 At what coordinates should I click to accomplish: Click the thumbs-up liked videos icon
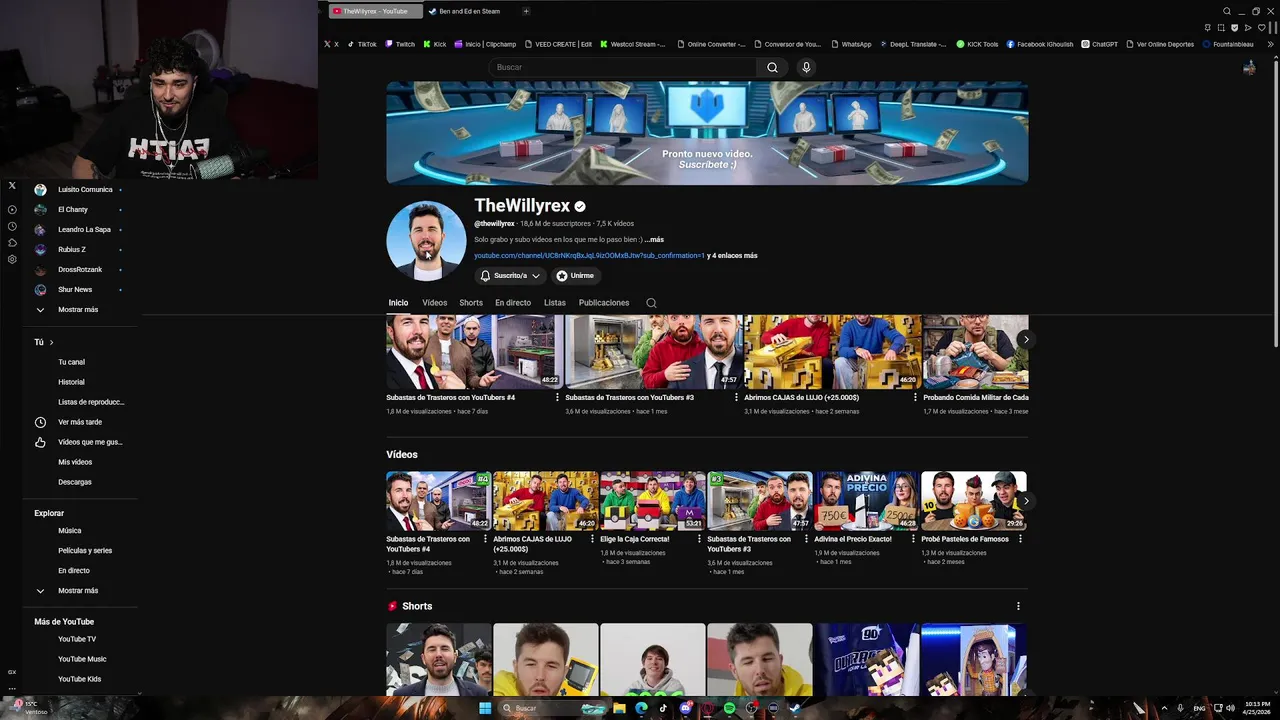coord(40,442)
